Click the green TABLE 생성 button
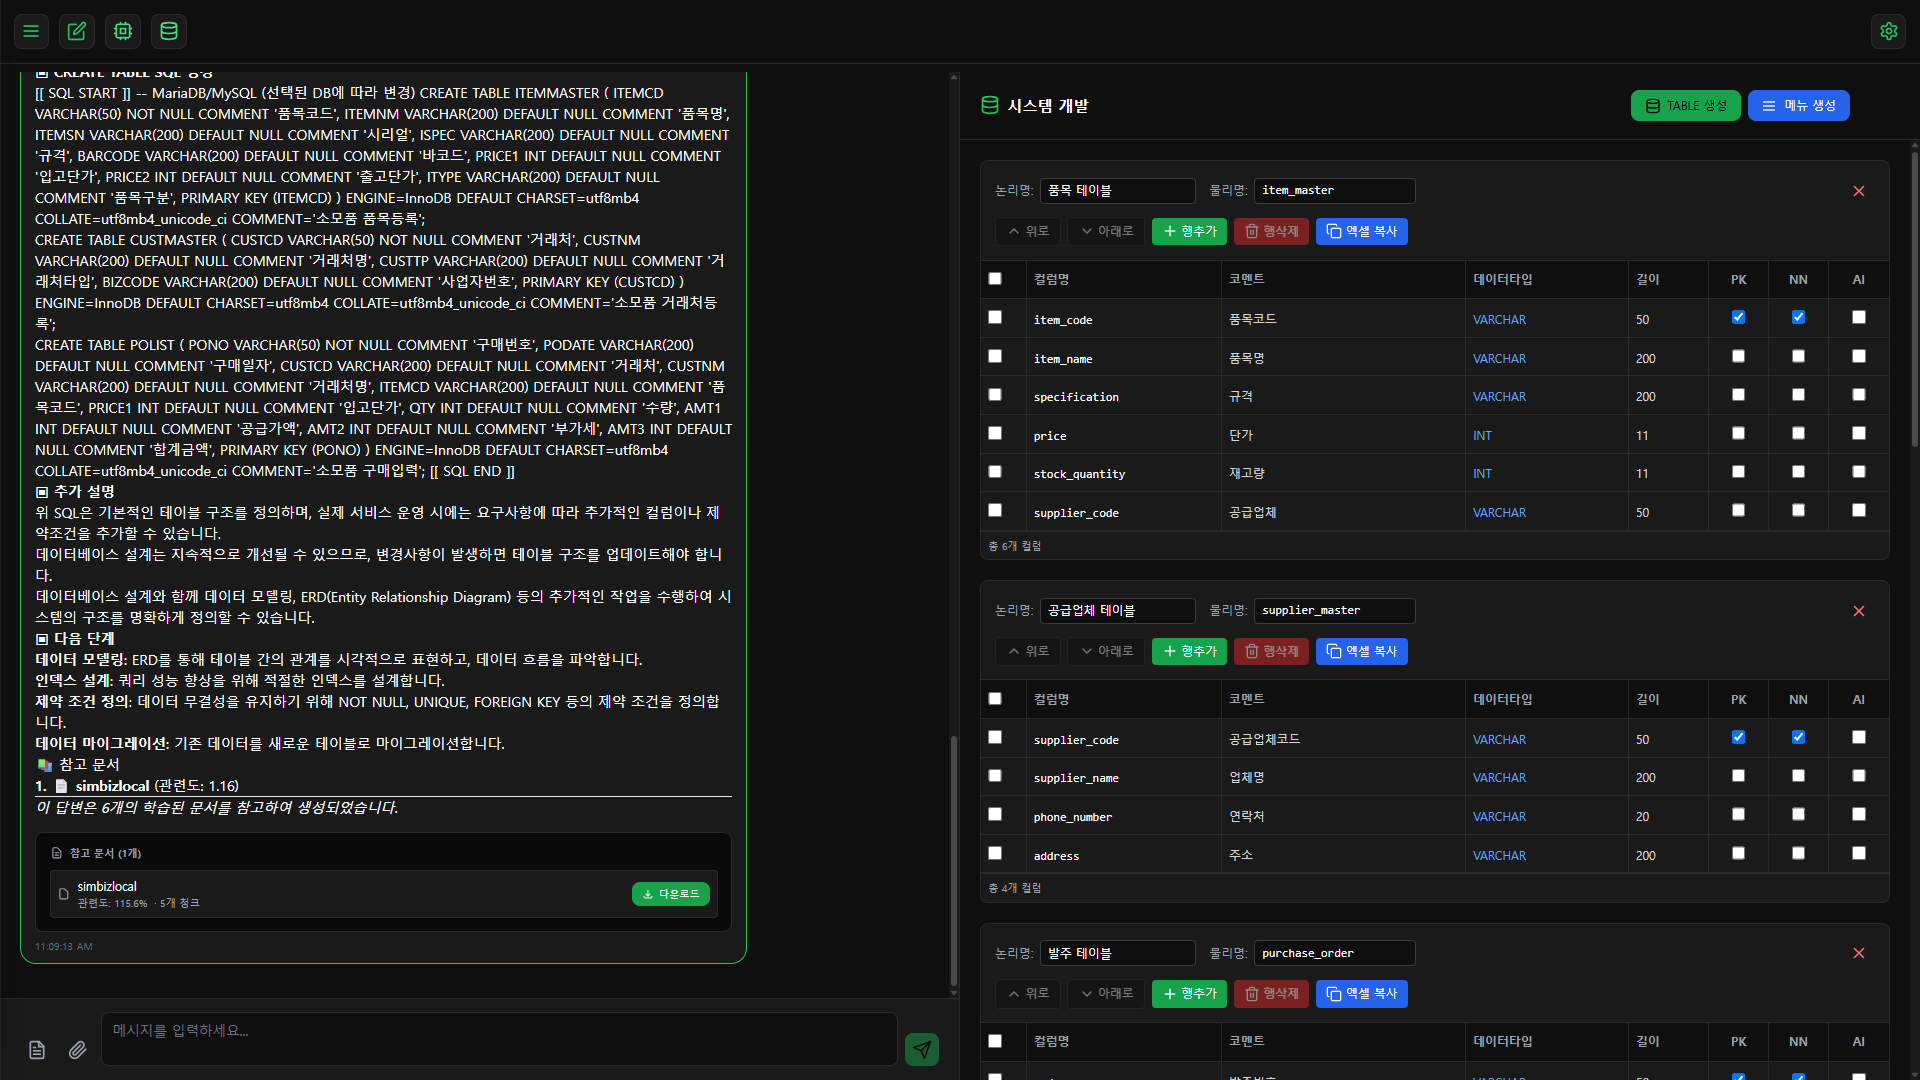 tap(1685, 106)
